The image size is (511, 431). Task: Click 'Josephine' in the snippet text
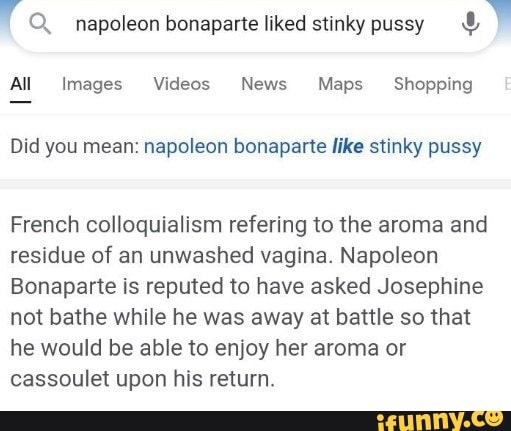(430, 287)
